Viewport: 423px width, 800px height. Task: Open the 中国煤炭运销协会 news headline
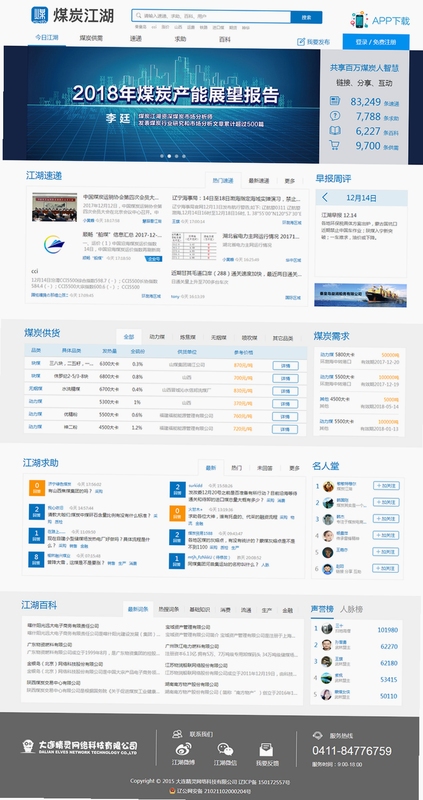(x=121, y=197)
